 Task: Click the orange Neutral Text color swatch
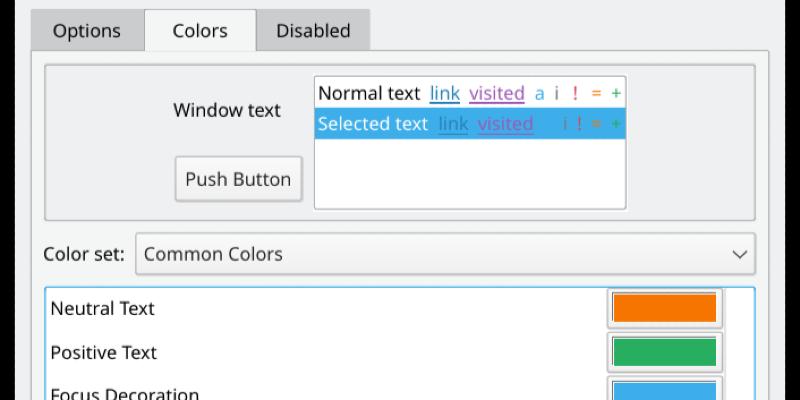665,308
